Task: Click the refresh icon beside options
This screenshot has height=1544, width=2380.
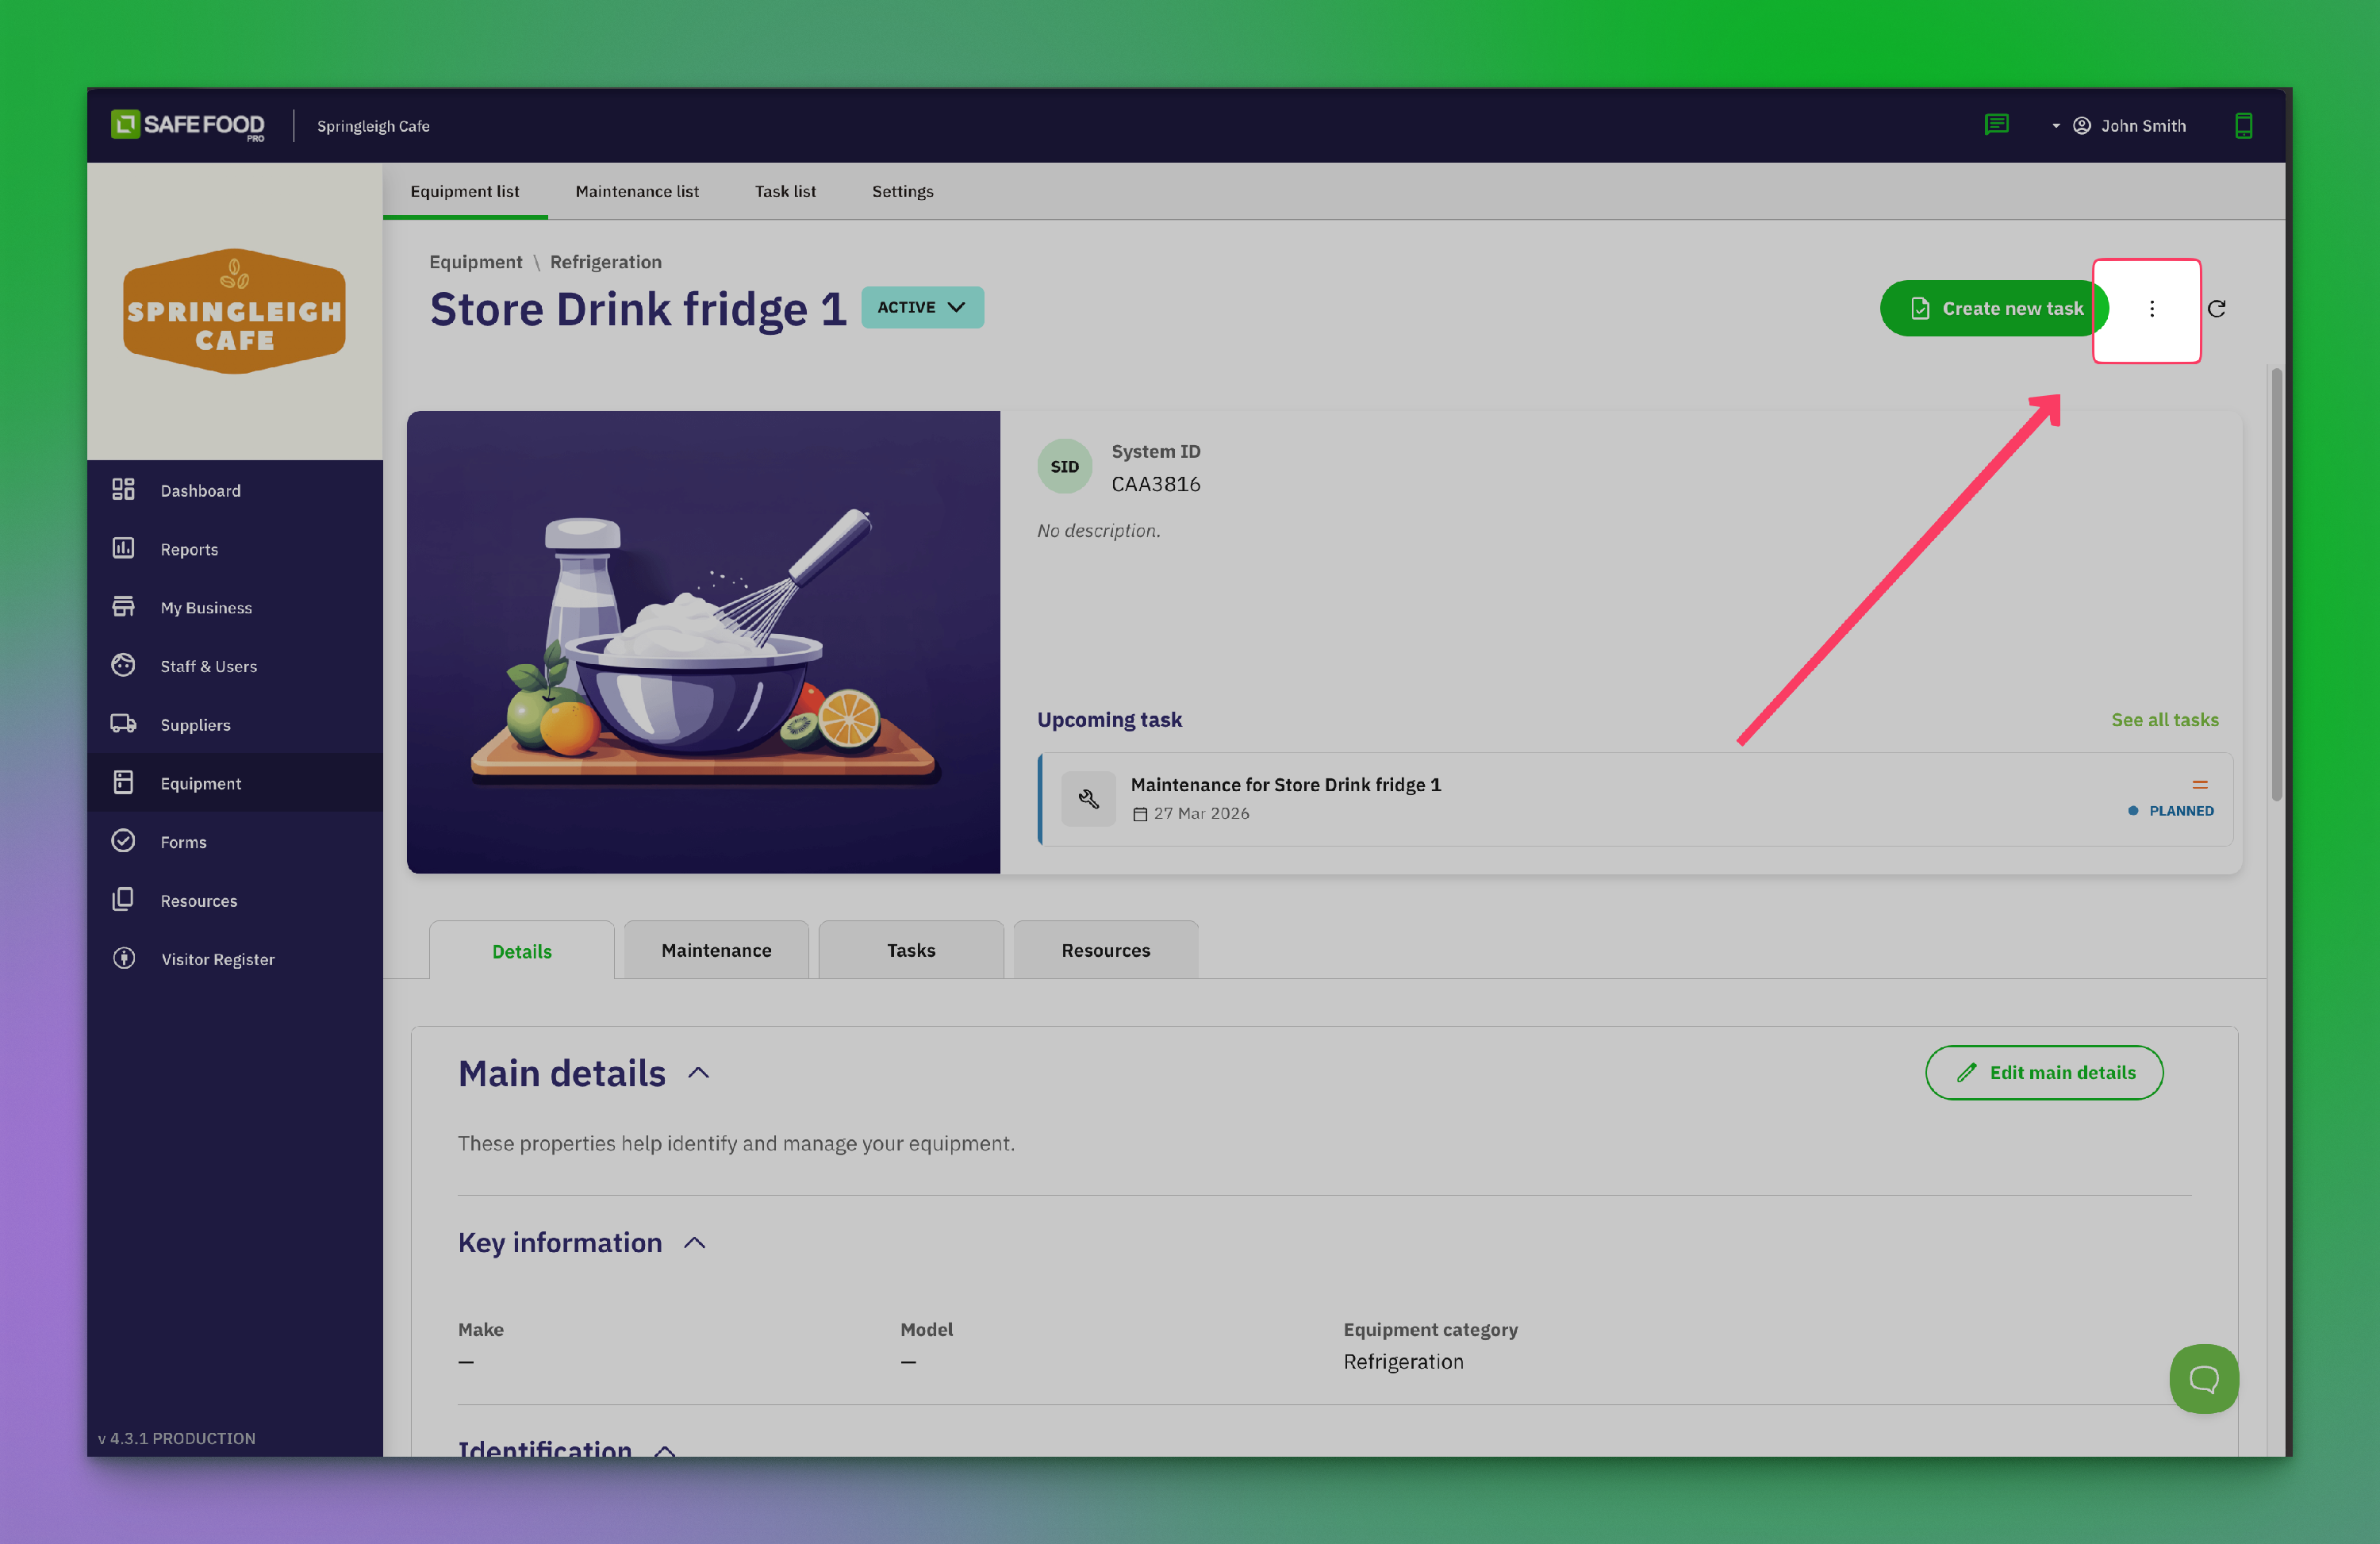Action: click(x=2216, y=309)
